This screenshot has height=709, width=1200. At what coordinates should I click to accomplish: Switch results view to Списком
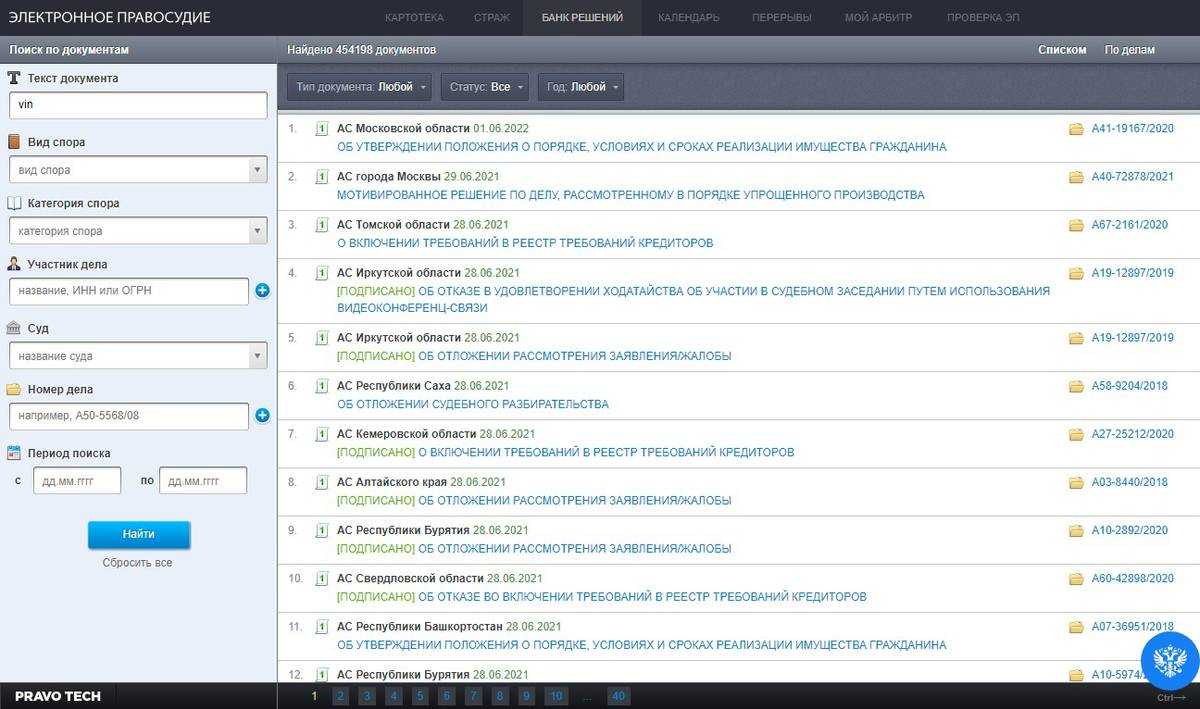1061,50
